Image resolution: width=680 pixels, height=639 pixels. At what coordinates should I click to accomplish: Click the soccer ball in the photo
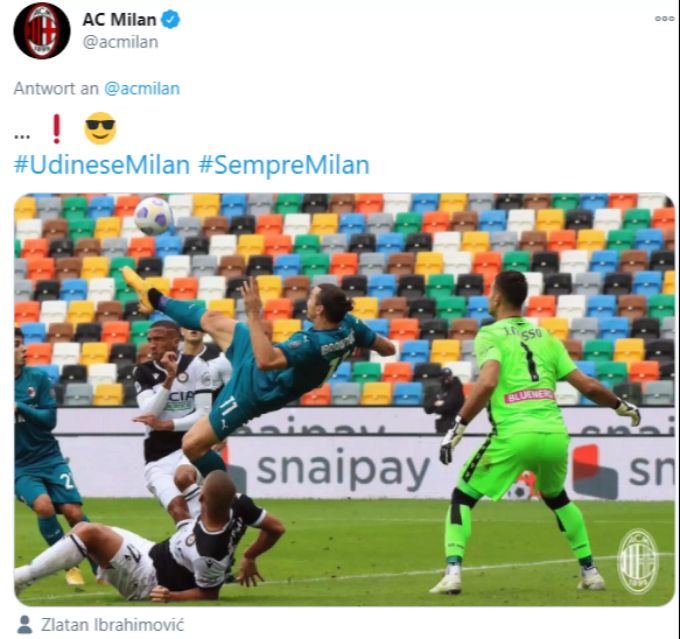(153, 216)
